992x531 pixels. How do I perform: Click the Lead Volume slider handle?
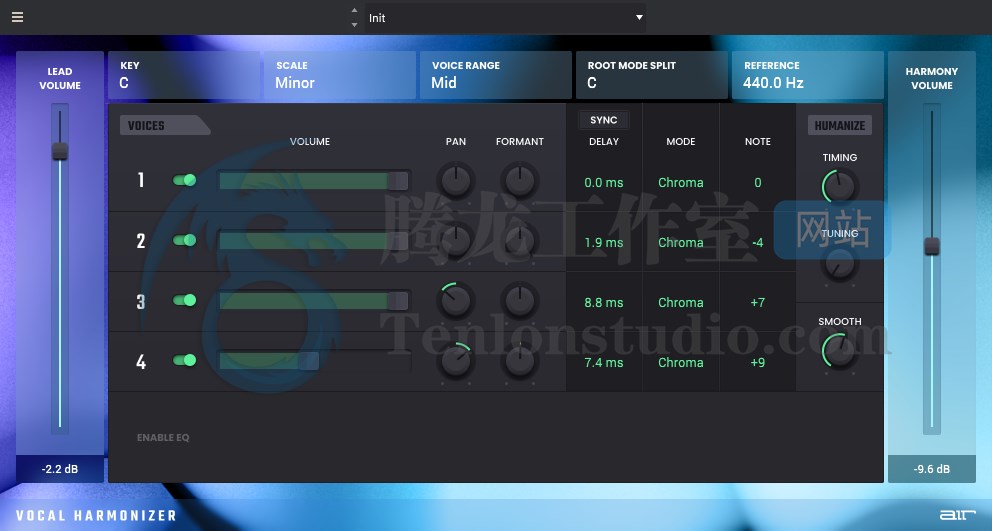tap(60, 151)
